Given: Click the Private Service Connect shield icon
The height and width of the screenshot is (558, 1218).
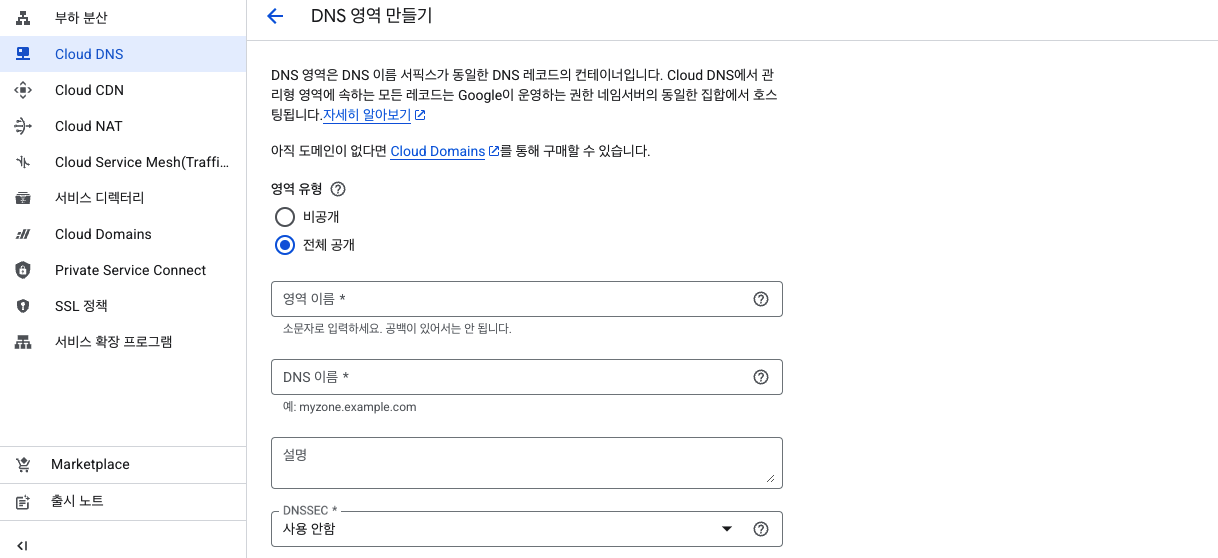Looking at the screenshot, I should [x=23, y=270].
